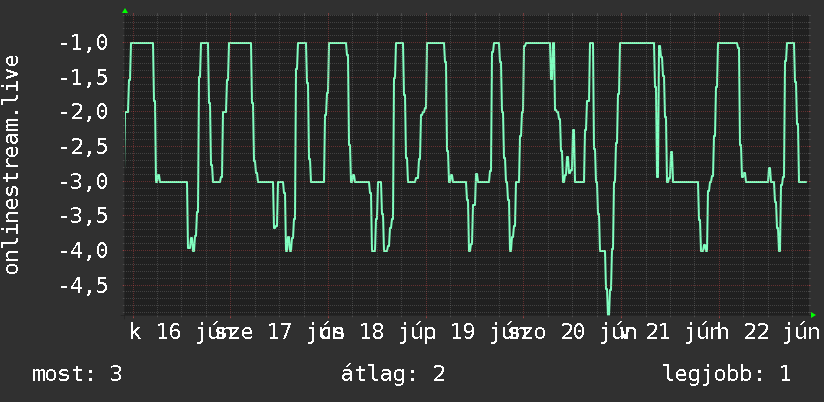This screenshot has width=824, height=402.
Task: Click the 'most: 3' current value
Action: pos(77,374)
